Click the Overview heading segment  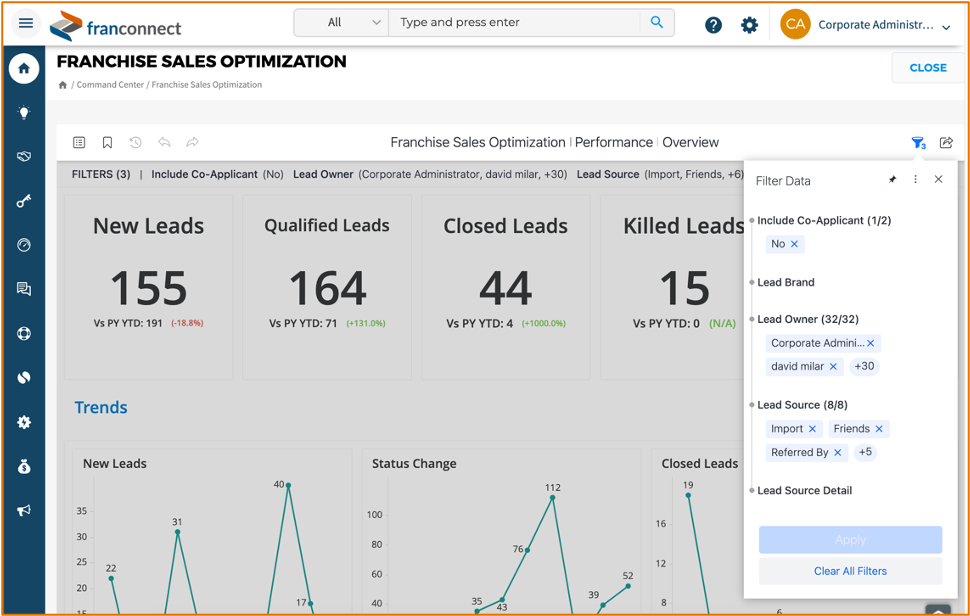coord(690,142)
